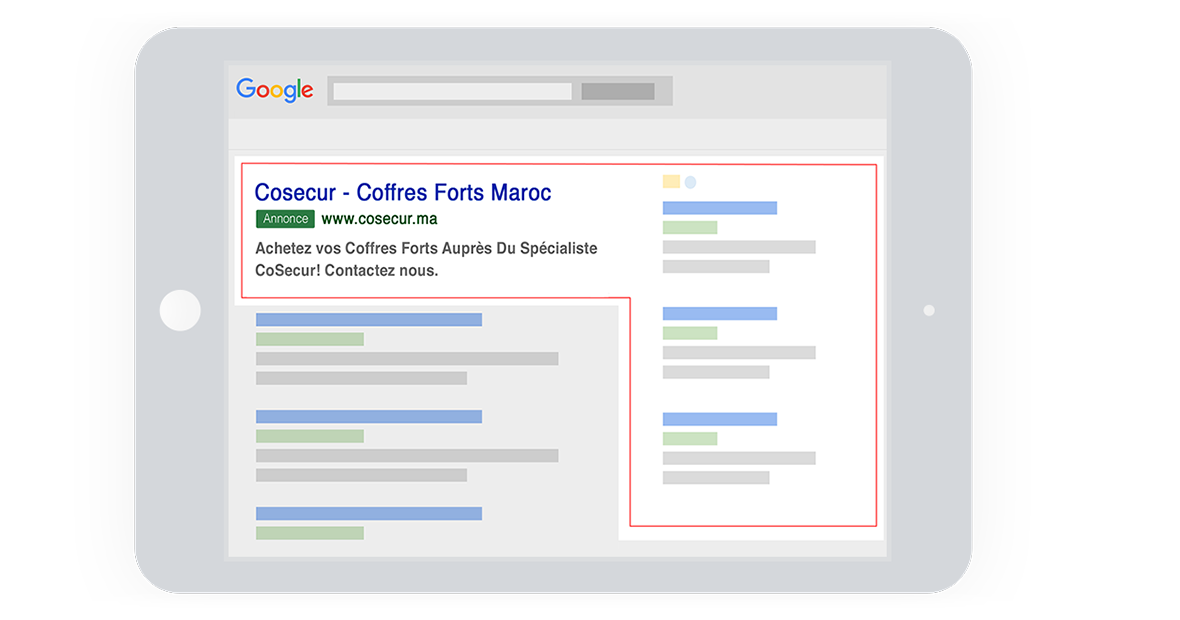Open the Cosecur - Coffres Forts Maroc headline
Viewport: 1180px width, 620px height.
(x=402, y=192)
